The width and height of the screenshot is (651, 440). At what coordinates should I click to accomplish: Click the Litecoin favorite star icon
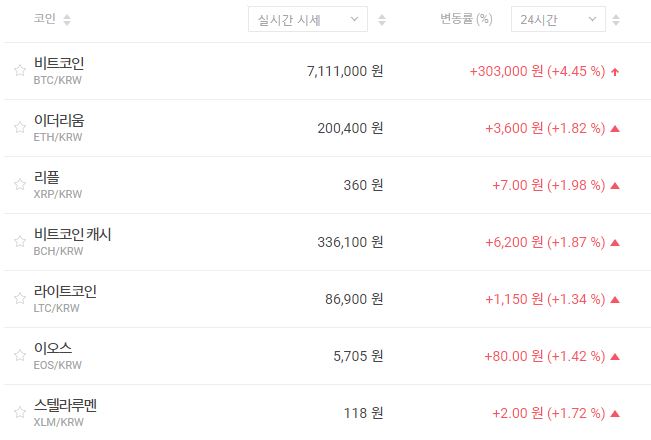pyautogui.click(x=19, y=299)
